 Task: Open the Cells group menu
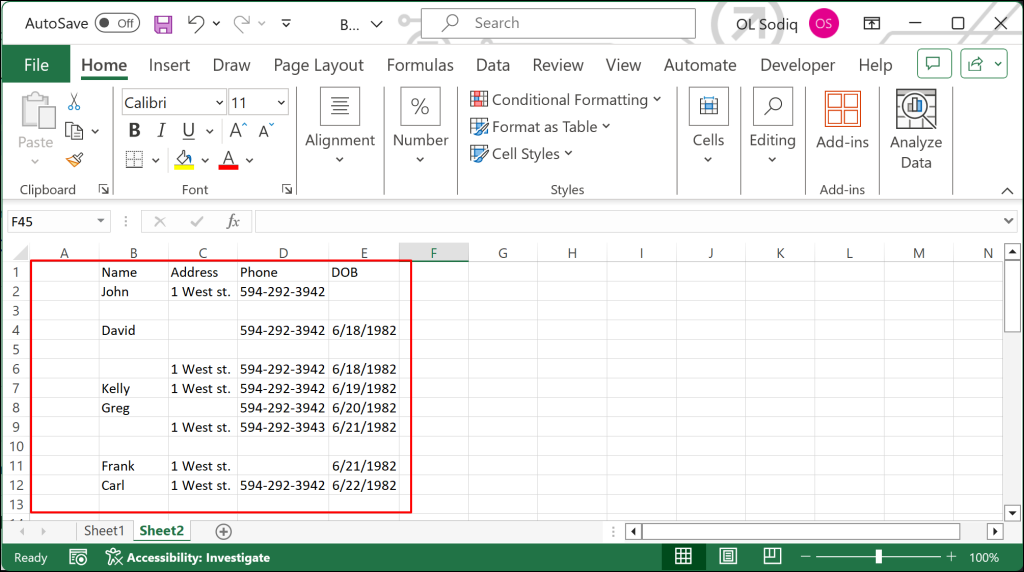[709, 127]
